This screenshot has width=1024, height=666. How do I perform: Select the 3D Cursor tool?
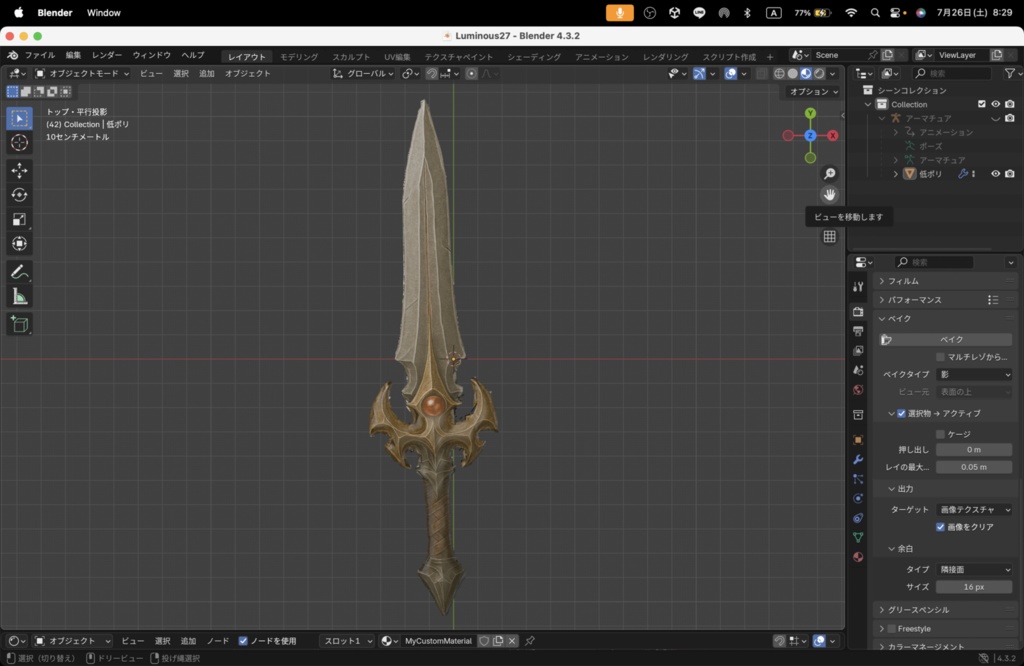[x=19, y=142]
